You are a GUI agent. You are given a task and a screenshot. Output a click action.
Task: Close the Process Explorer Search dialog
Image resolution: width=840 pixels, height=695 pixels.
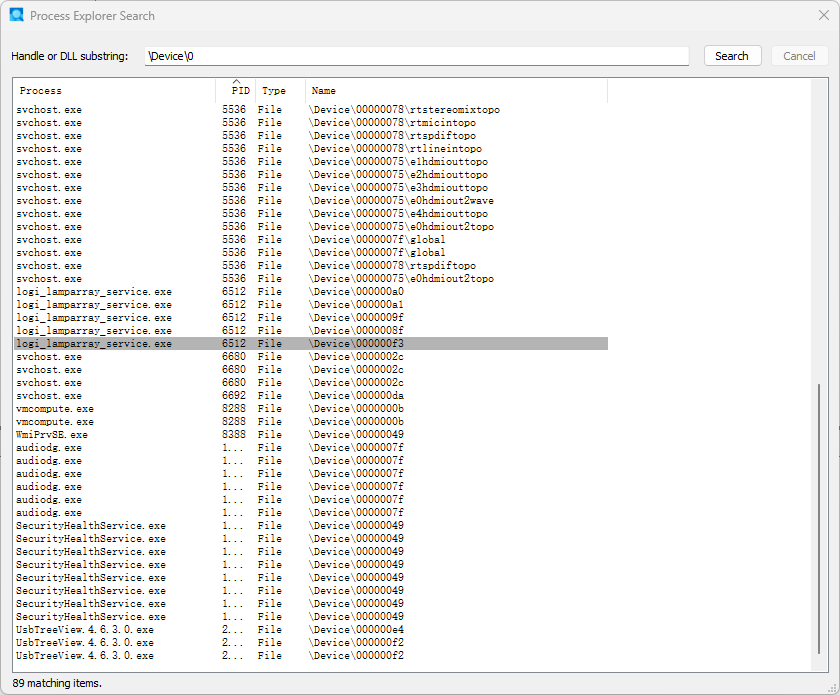click(824, 15)
